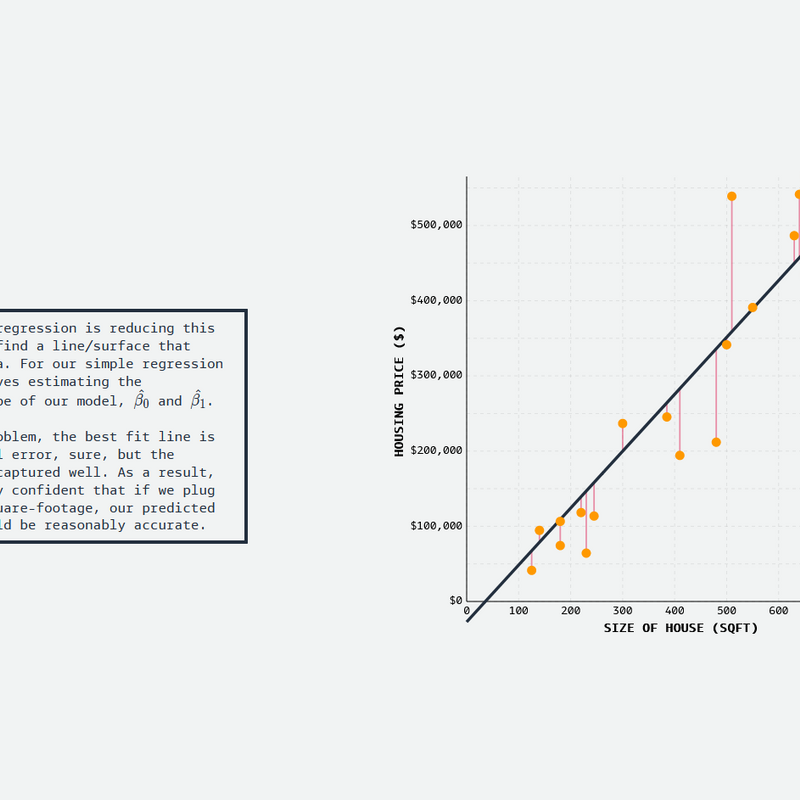Screen dimensions: 800x800
Task: Click the chart plot area origin corner
Action: [x=466, y=600]
